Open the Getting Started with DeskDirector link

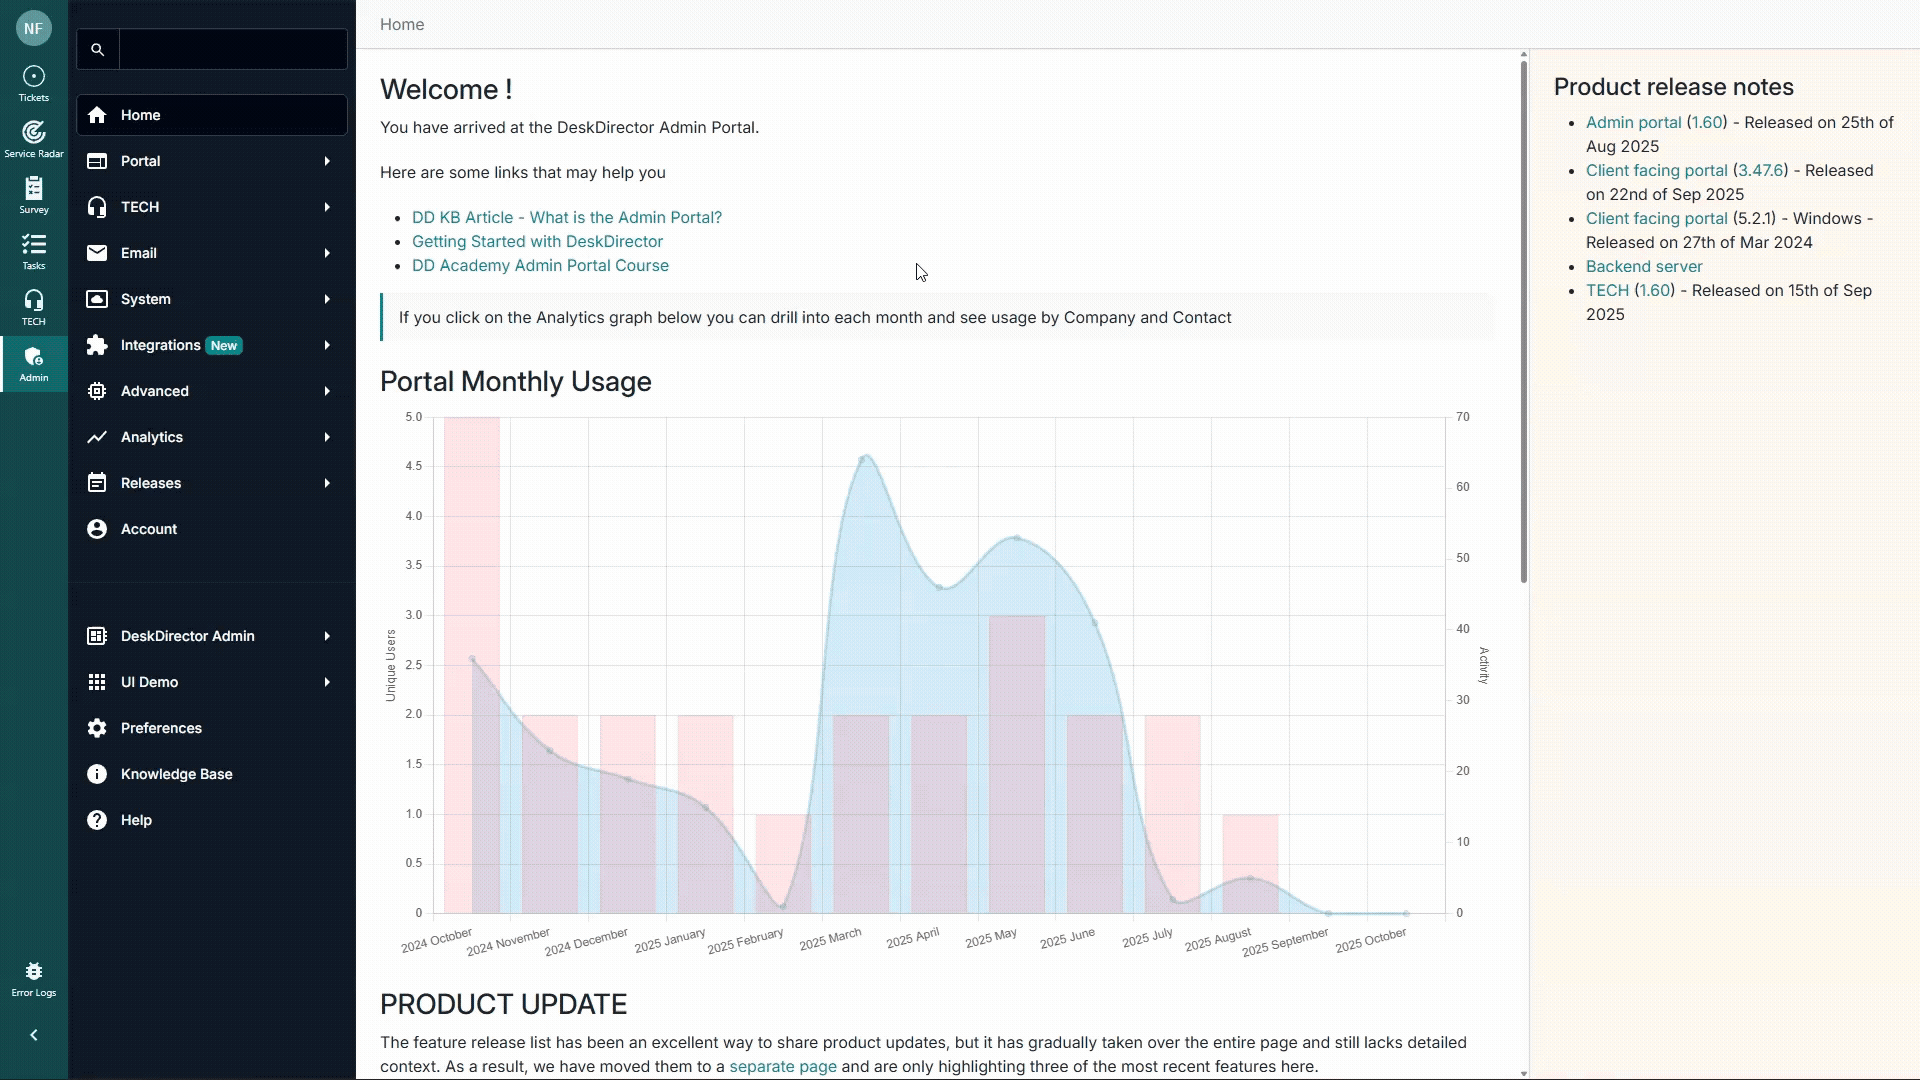tap(537, 241)
